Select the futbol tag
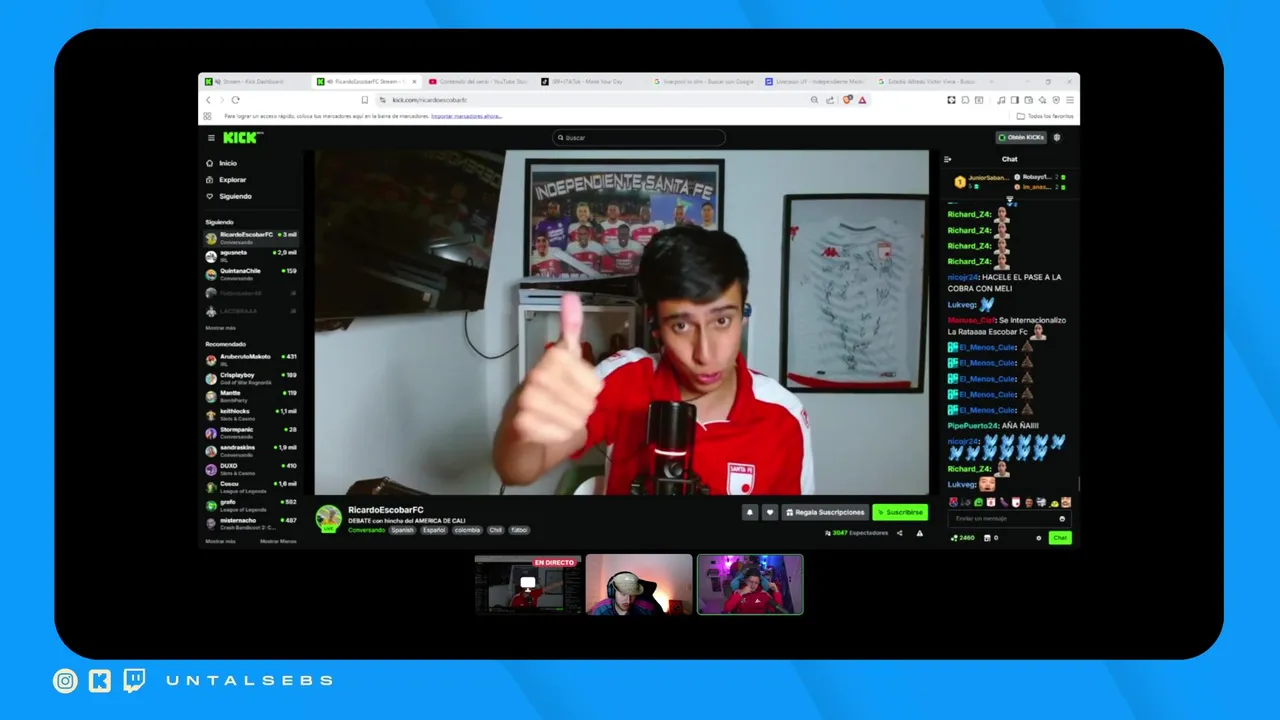This screenshot has width=1280, height=720. coord(520,530)
